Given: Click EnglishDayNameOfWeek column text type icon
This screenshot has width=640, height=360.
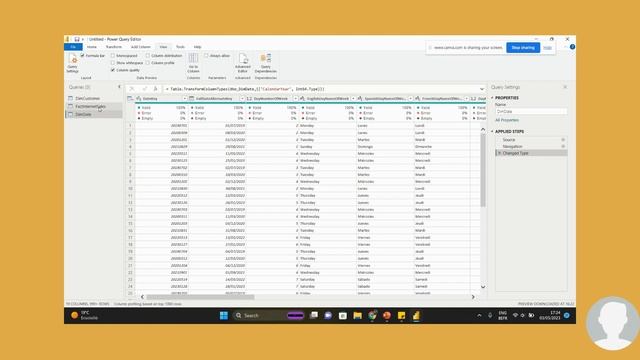Looking at the screenshot, I should (302, 98).
